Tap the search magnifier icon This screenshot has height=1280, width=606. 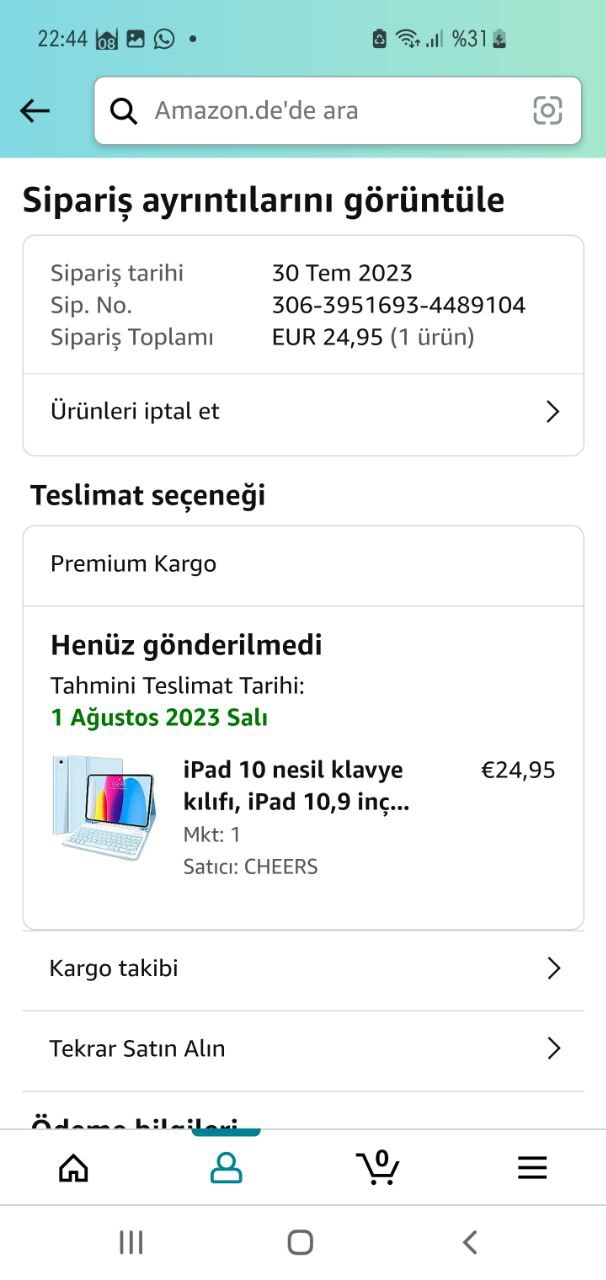click(x=124, y=111)
